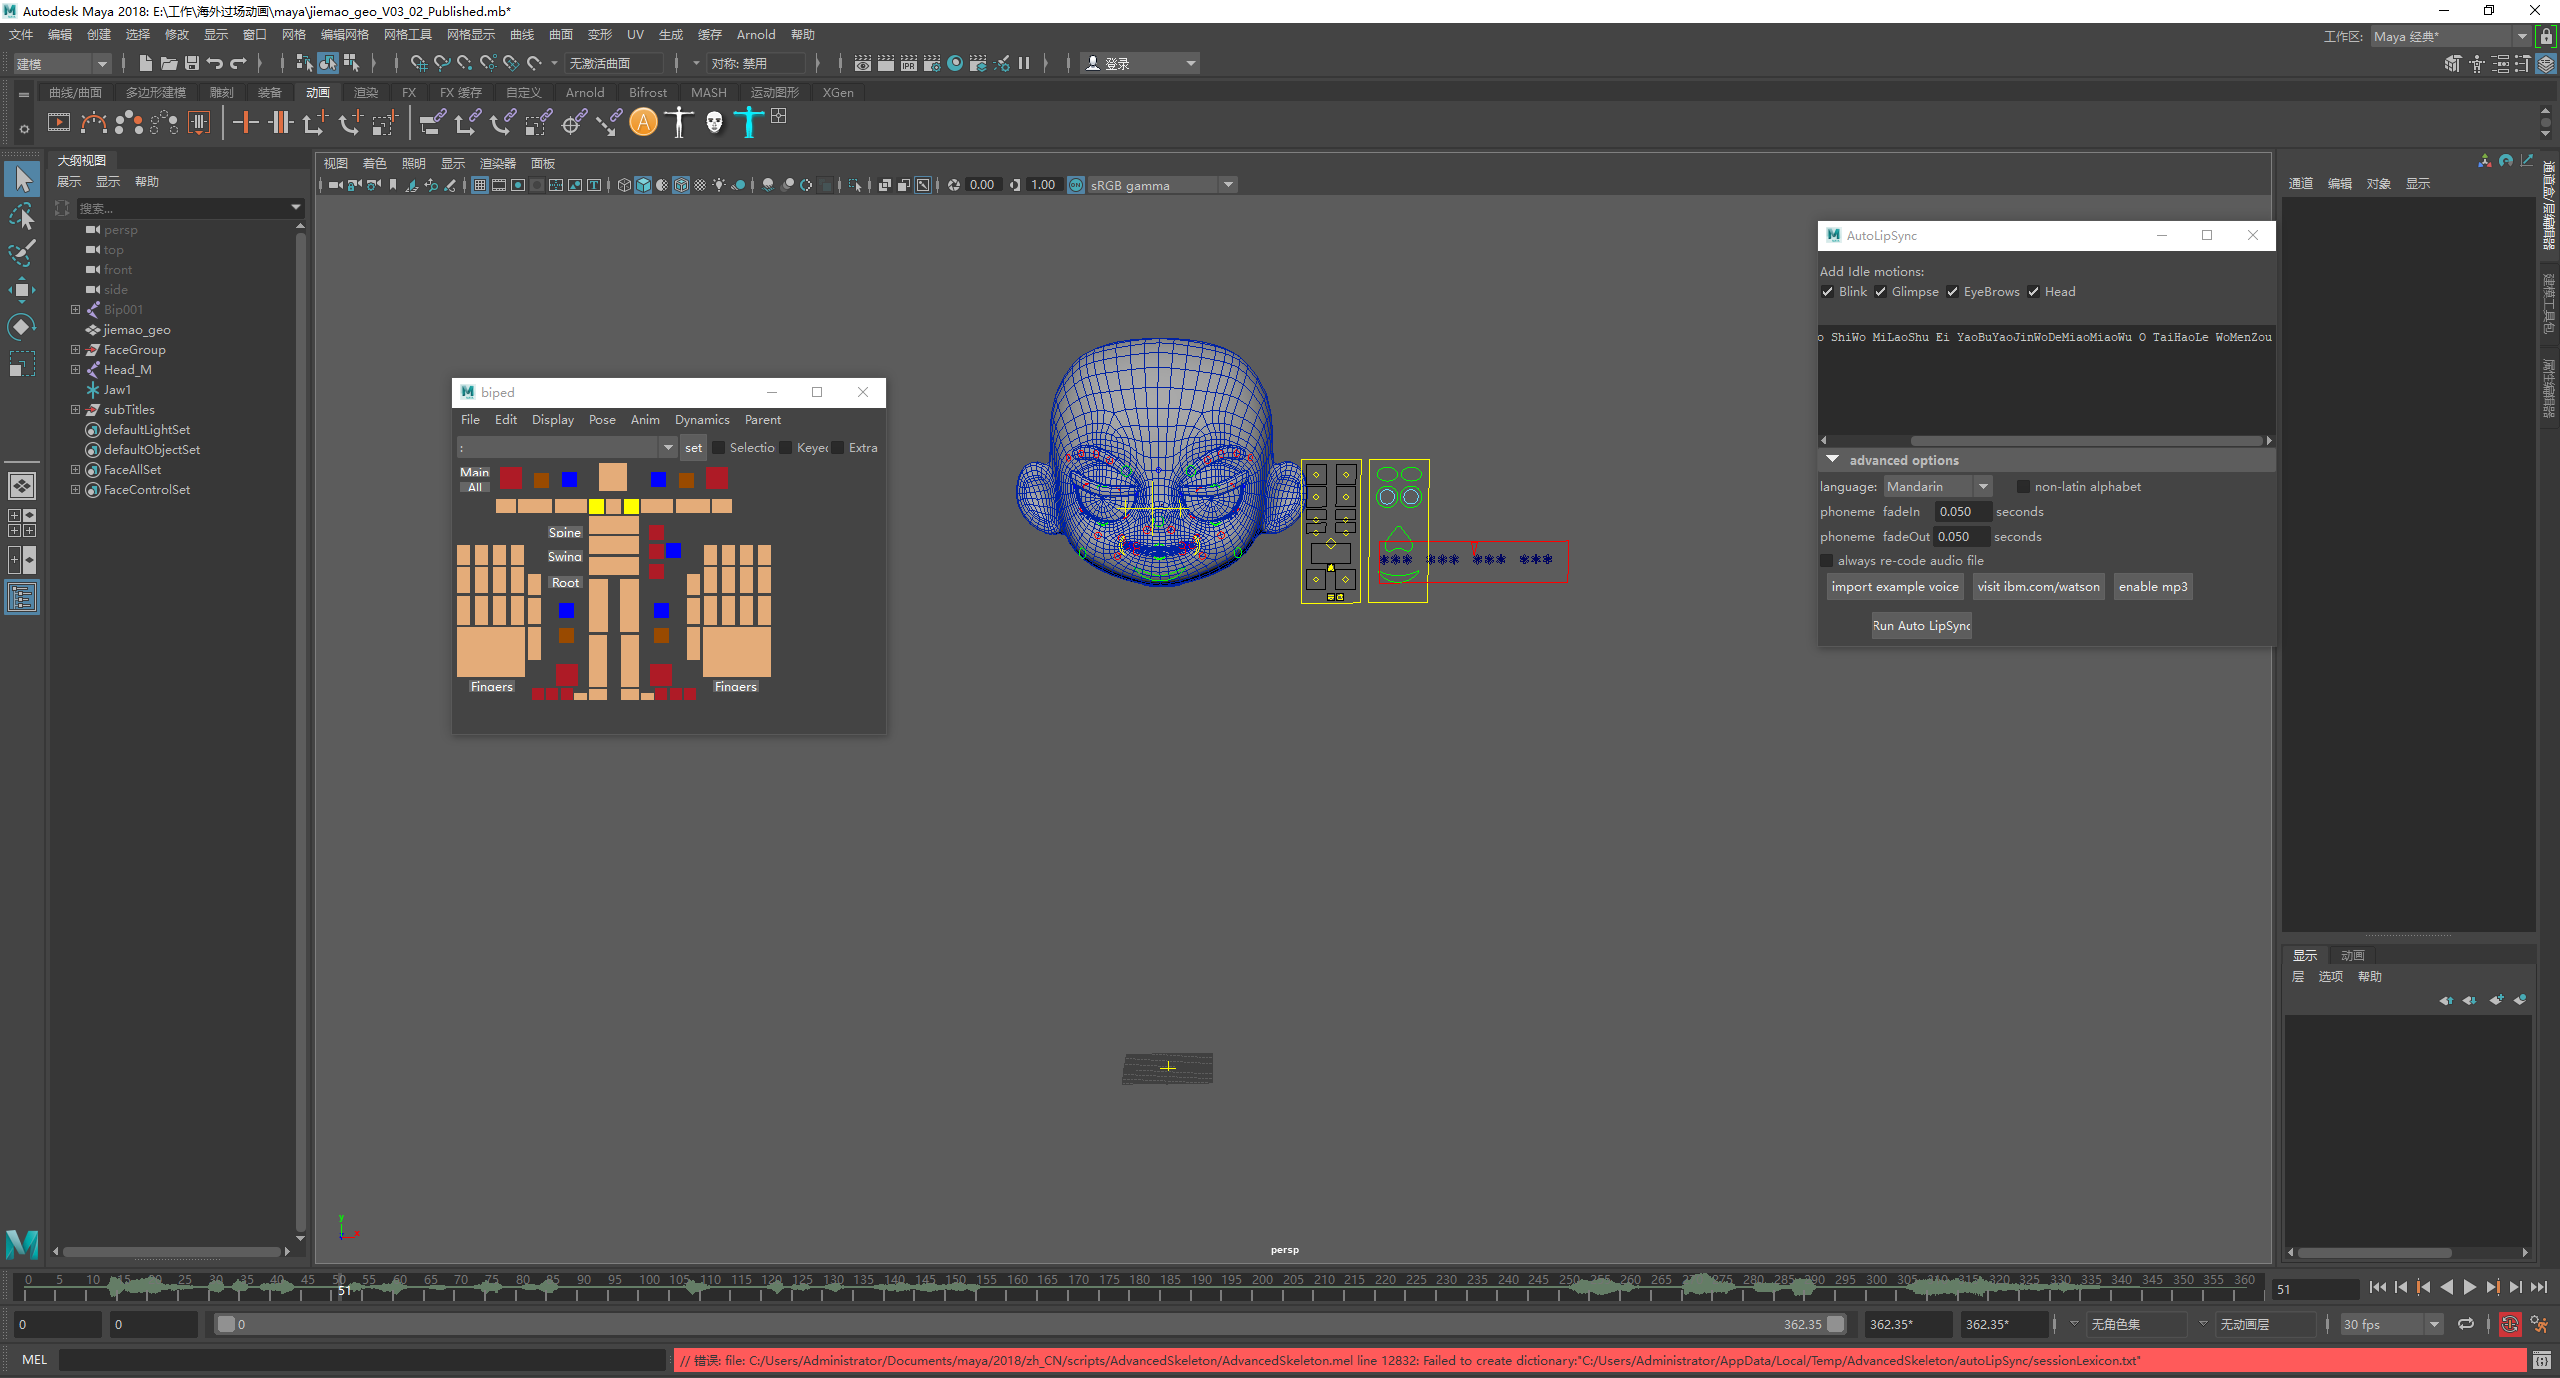Toggle the Keyed checkbox in biped window

786,448
